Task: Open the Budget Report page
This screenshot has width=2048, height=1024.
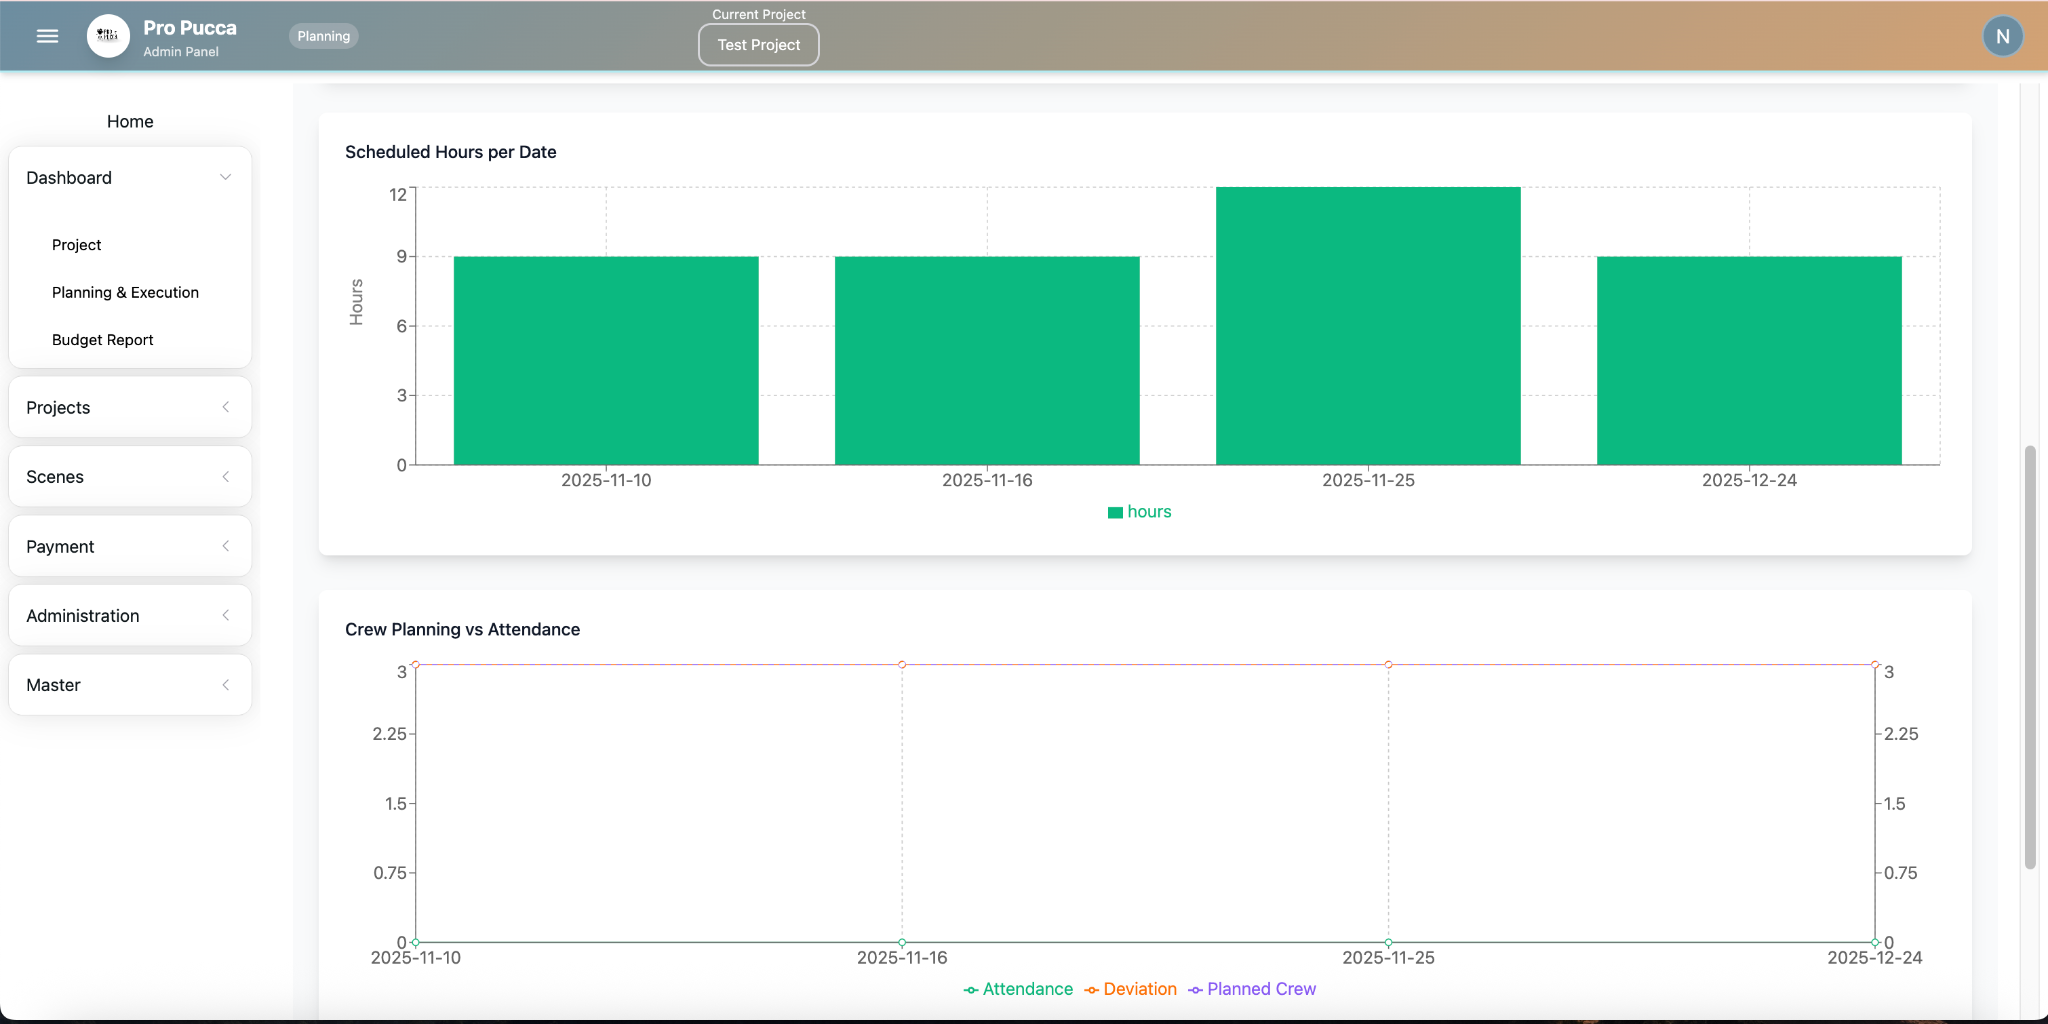Action: [x=103, y=340]
